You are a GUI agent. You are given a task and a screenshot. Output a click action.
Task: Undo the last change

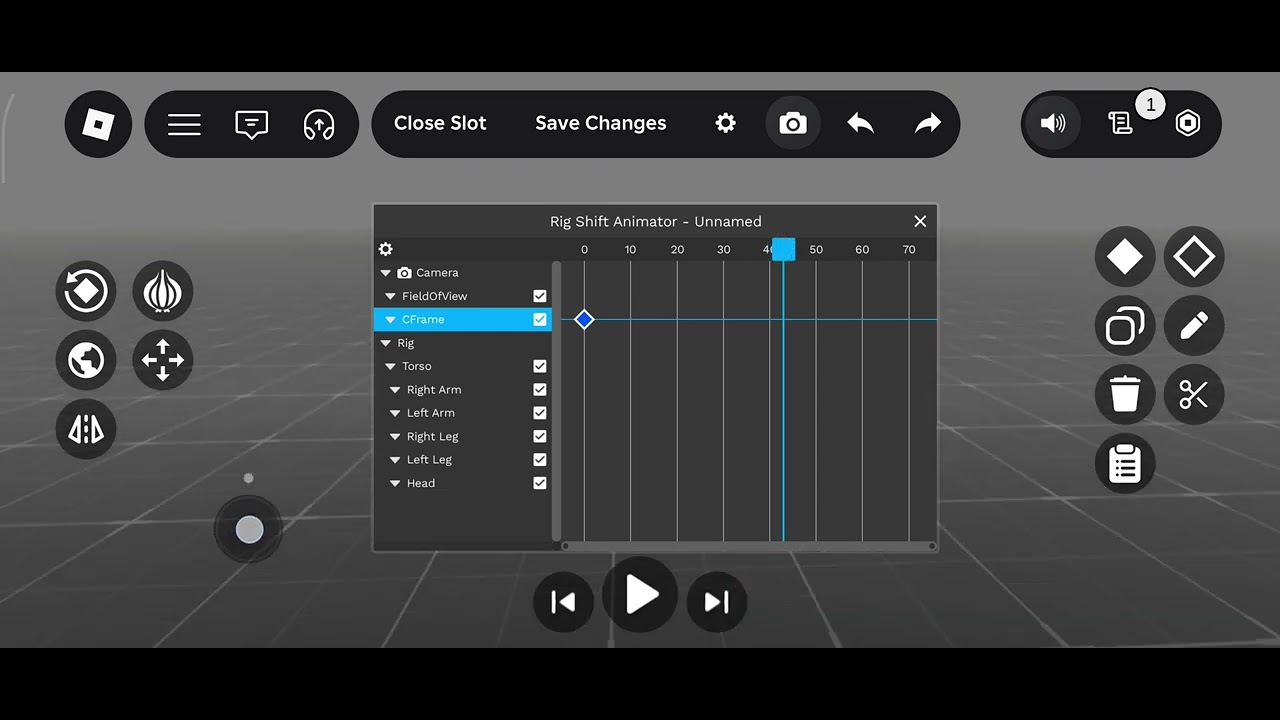(860, 123)
